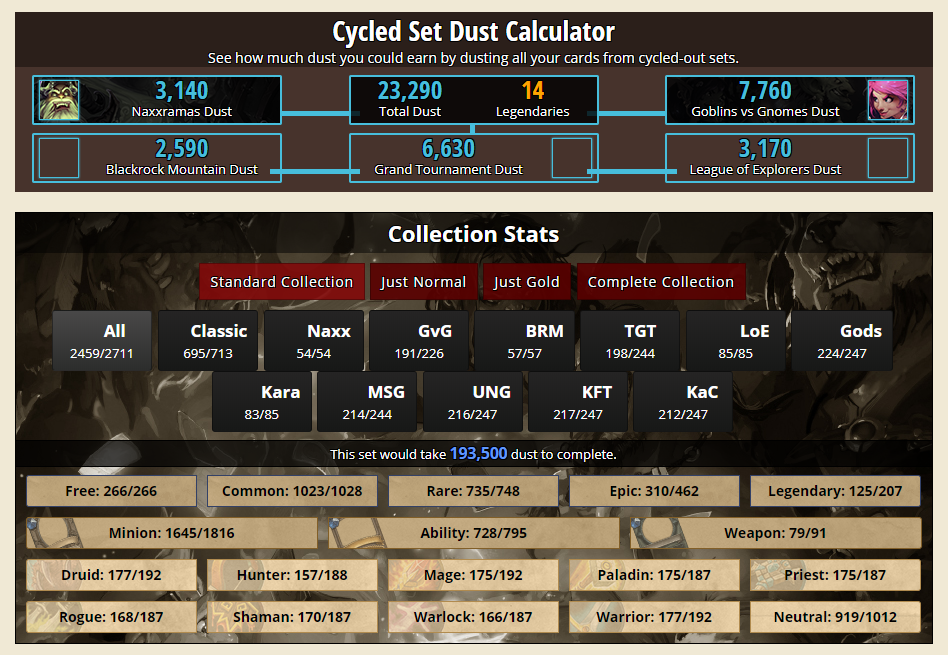Click the Goblins vs Gnomes pink-haired portrait
The width and height of the screenshot is (948, 655).
pyautogui.click(x=888, y=100)
